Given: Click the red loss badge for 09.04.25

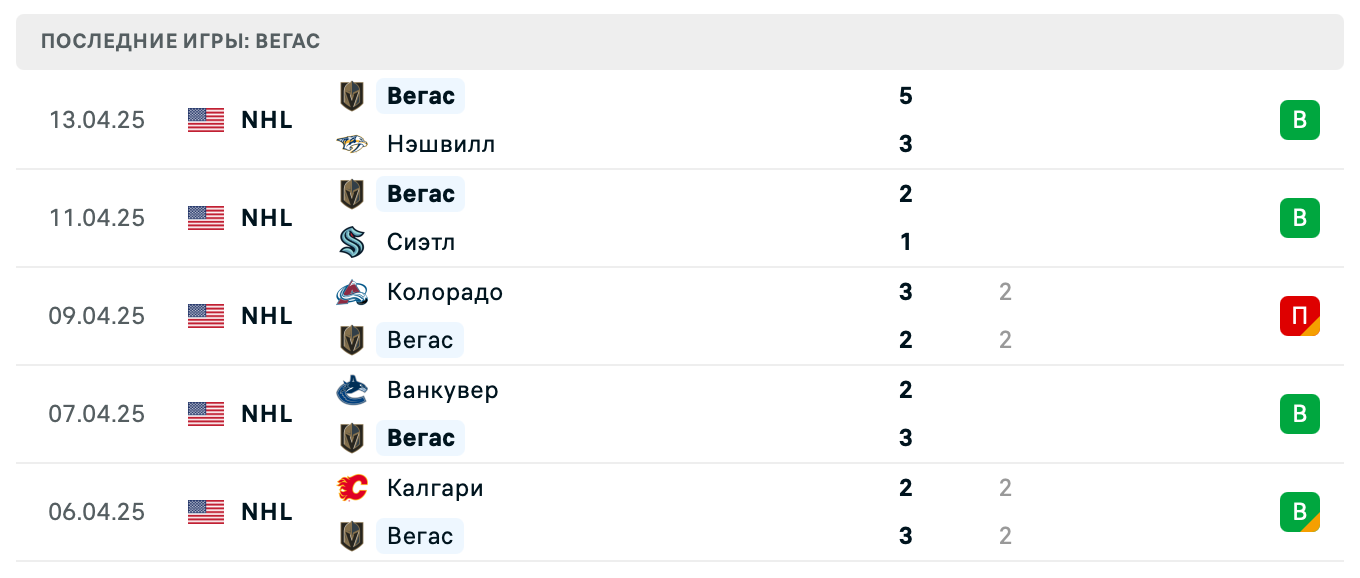Looking at the screenshot, I should 1300,316.
